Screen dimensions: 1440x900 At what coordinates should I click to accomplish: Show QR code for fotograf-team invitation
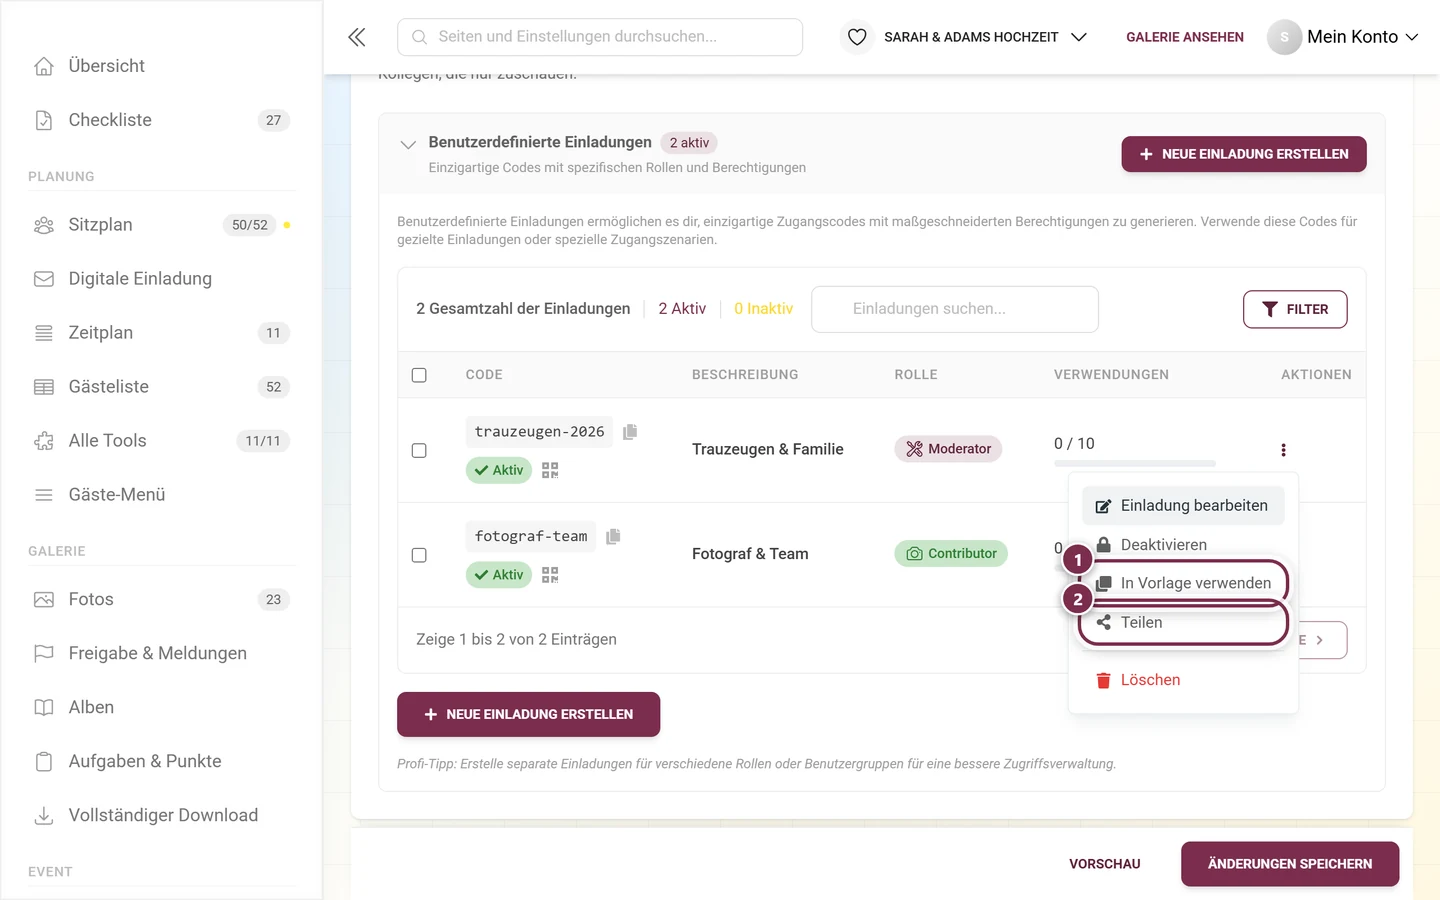coord(550,575)
